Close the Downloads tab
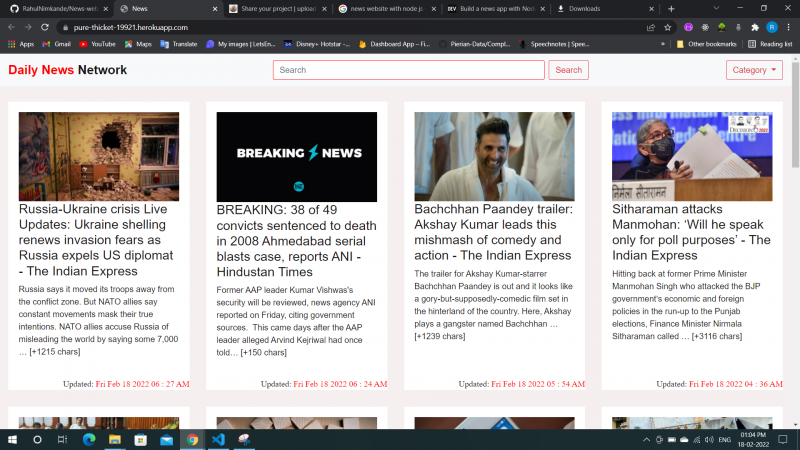Viewport: 800px width, 450px height. (x=651, y=9)
